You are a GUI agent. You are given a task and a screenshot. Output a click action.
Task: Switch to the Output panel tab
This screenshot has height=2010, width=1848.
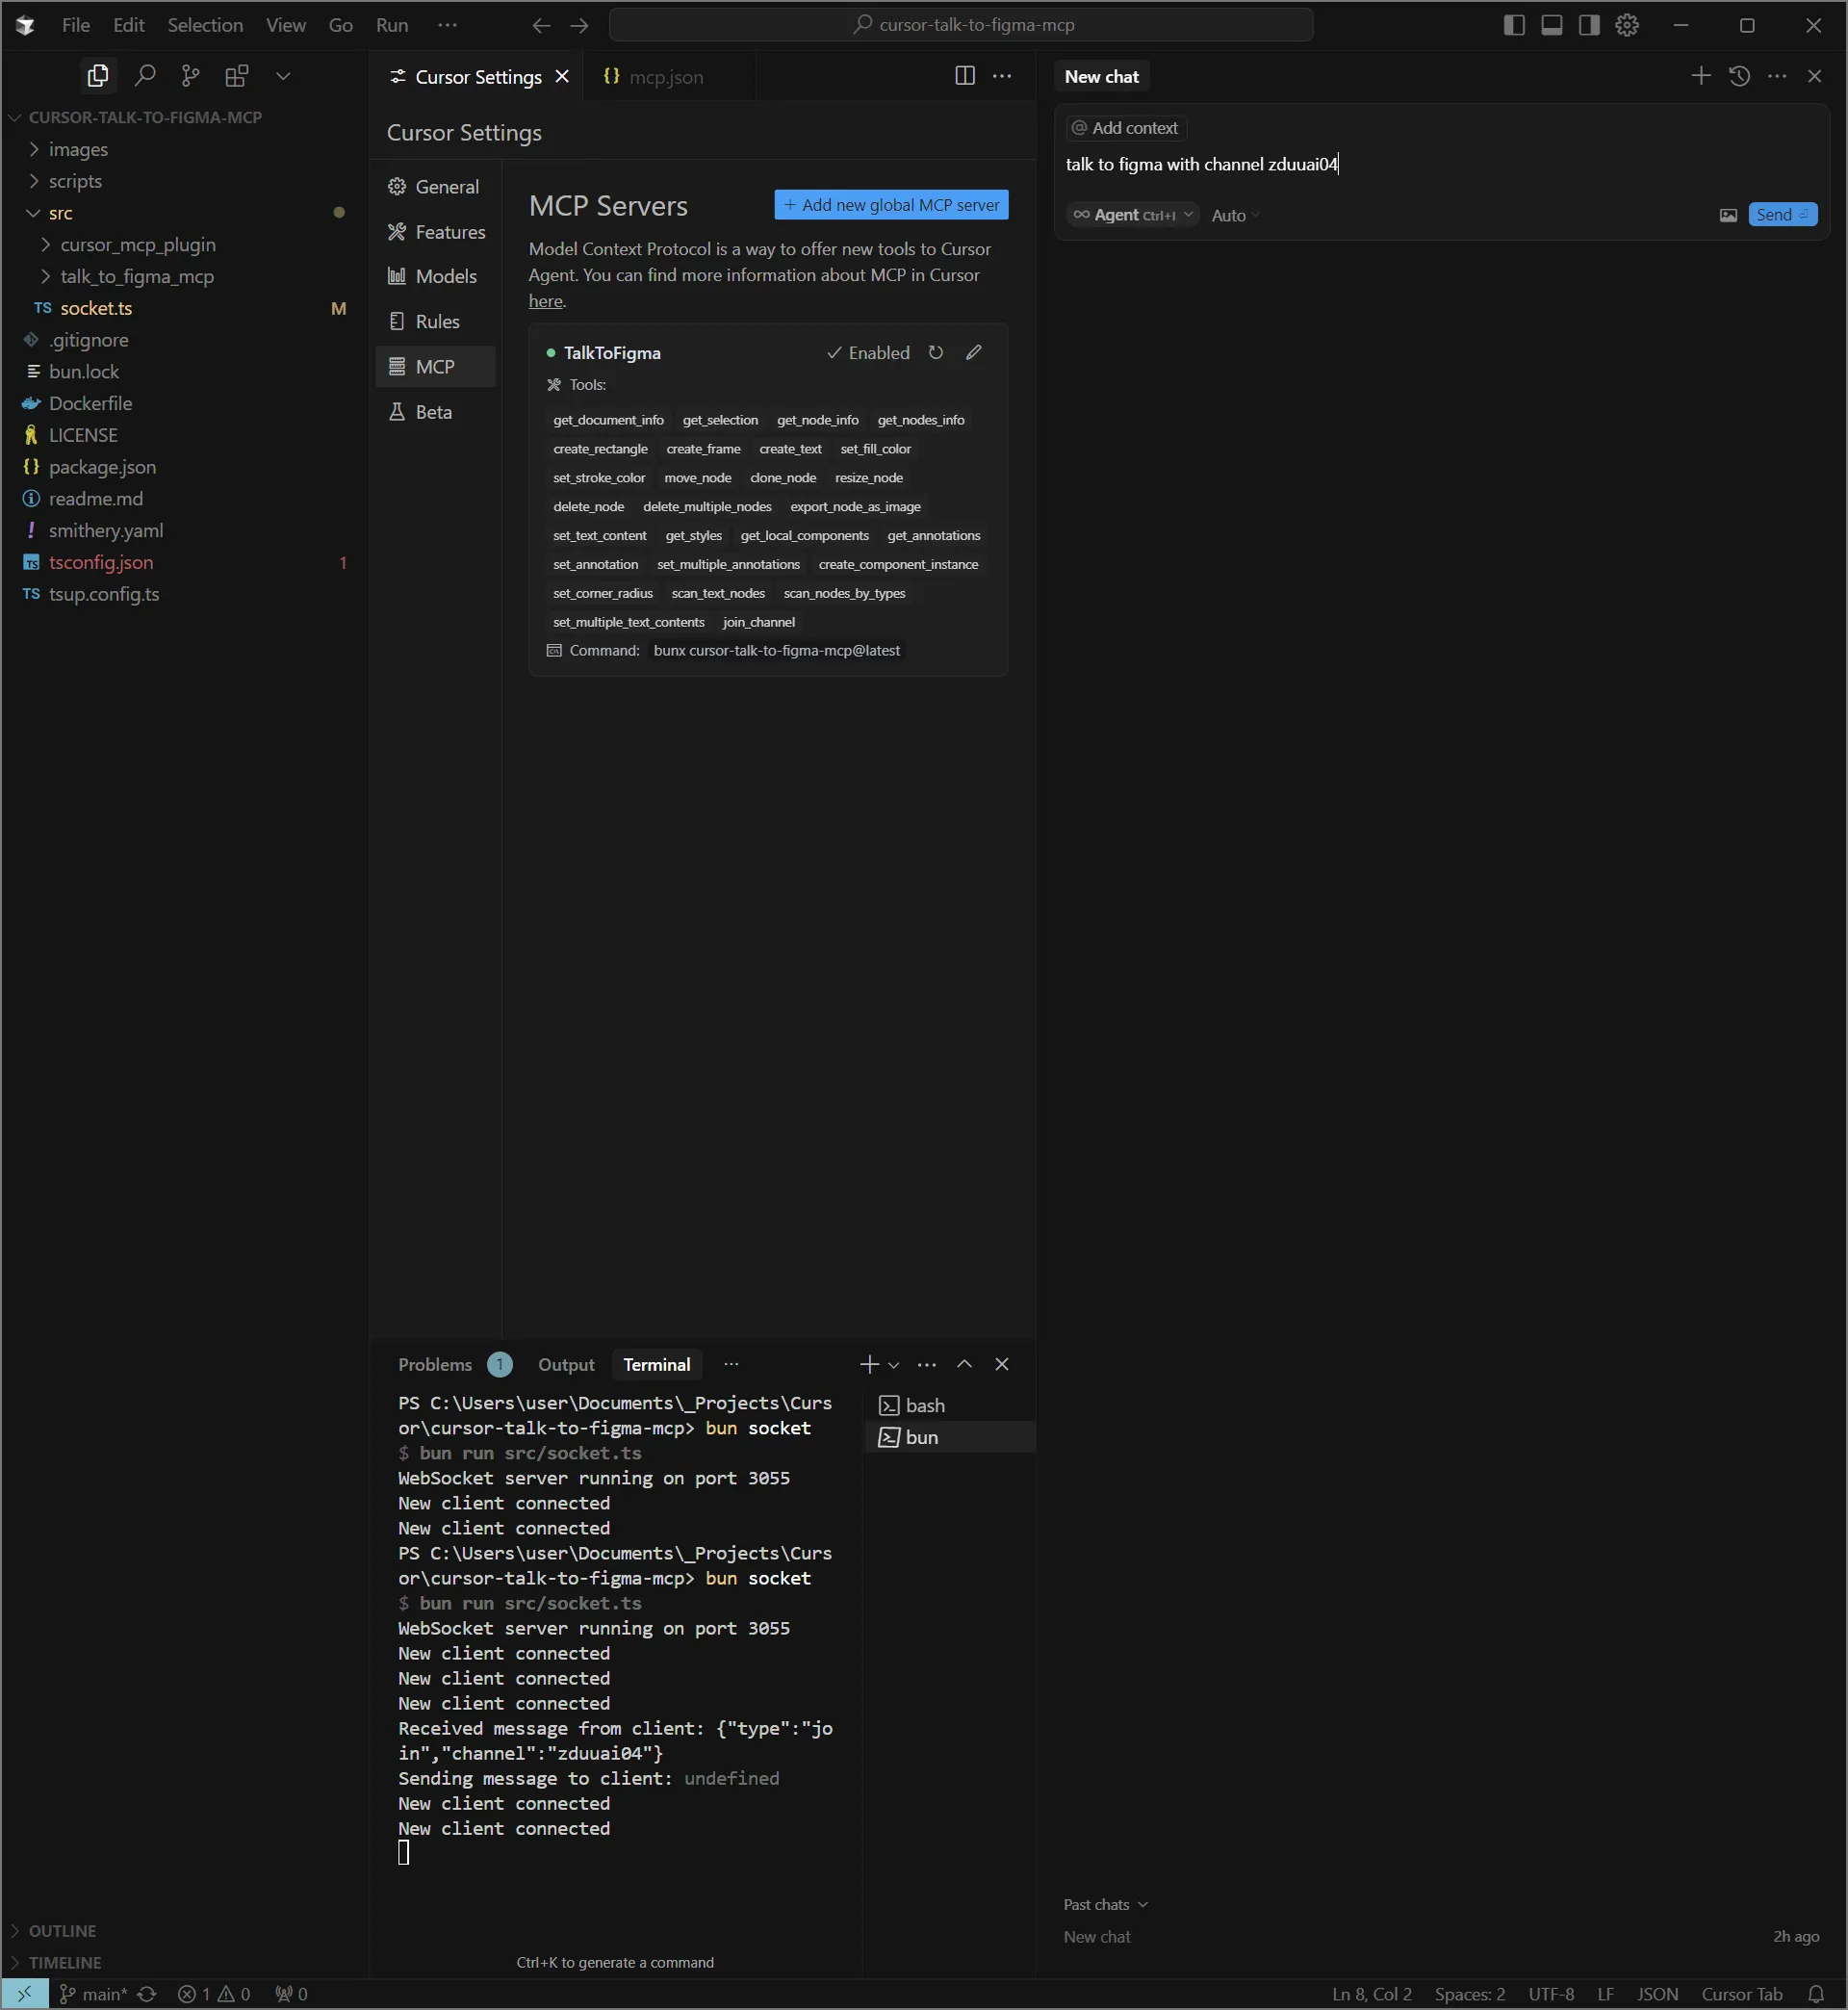tap(565, 1365)
